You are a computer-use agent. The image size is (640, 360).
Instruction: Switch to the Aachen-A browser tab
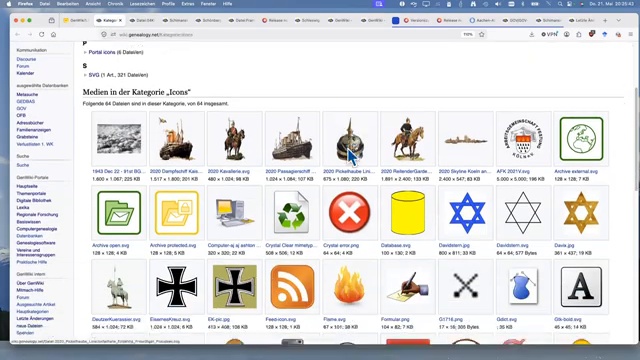[x=482, y=20]
